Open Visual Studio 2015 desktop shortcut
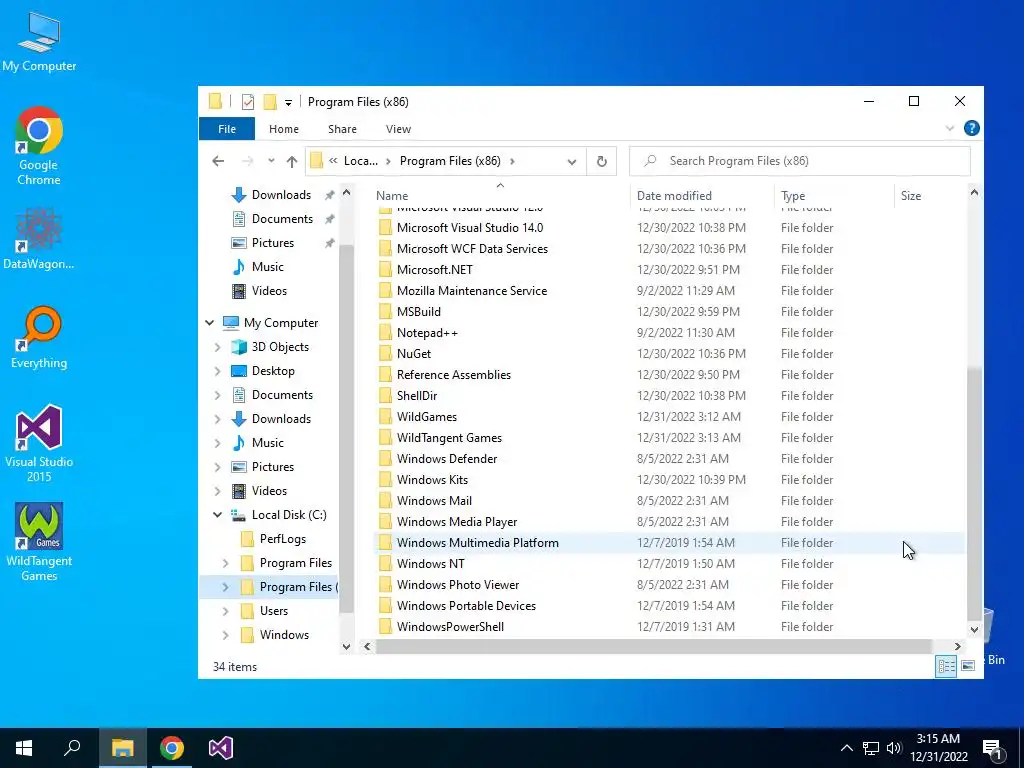Viewport: 1024px width, 768px height. [x=39, y=443]
